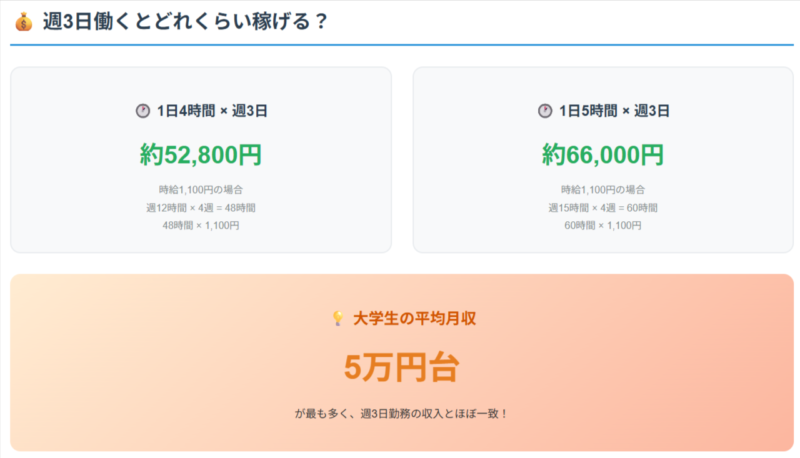Click the が最も多く、週3日勤務の収入とほぼ一致！ sentence

pos(402,414)
